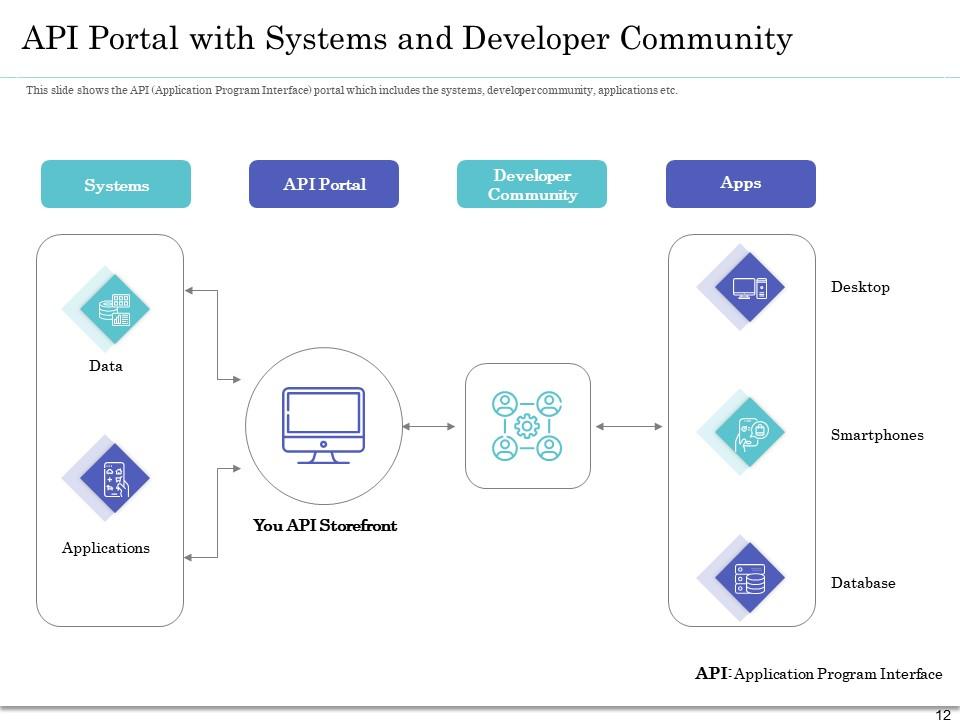Click the You API Storefront monitor icon
Viewport: 960px width, 720px height.
pos(322,425)
